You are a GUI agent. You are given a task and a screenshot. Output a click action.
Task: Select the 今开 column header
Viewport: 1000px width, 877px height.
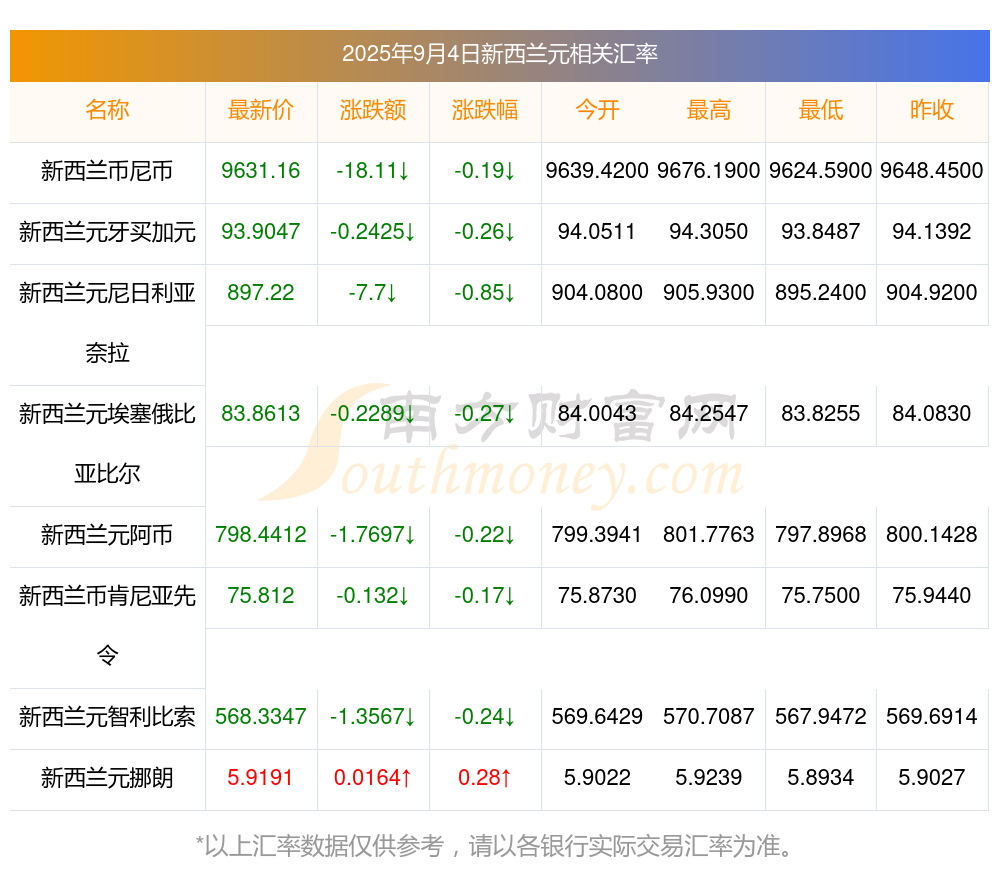[x=597, y=110]
